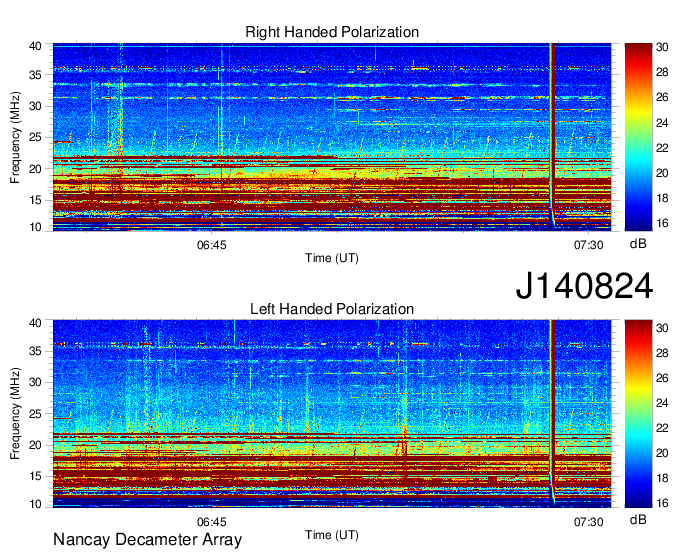The width and height of the screenshot is (680, 552).
Task: Click the 26 dB tick on Right Handed colorbar
Action: 662,98
